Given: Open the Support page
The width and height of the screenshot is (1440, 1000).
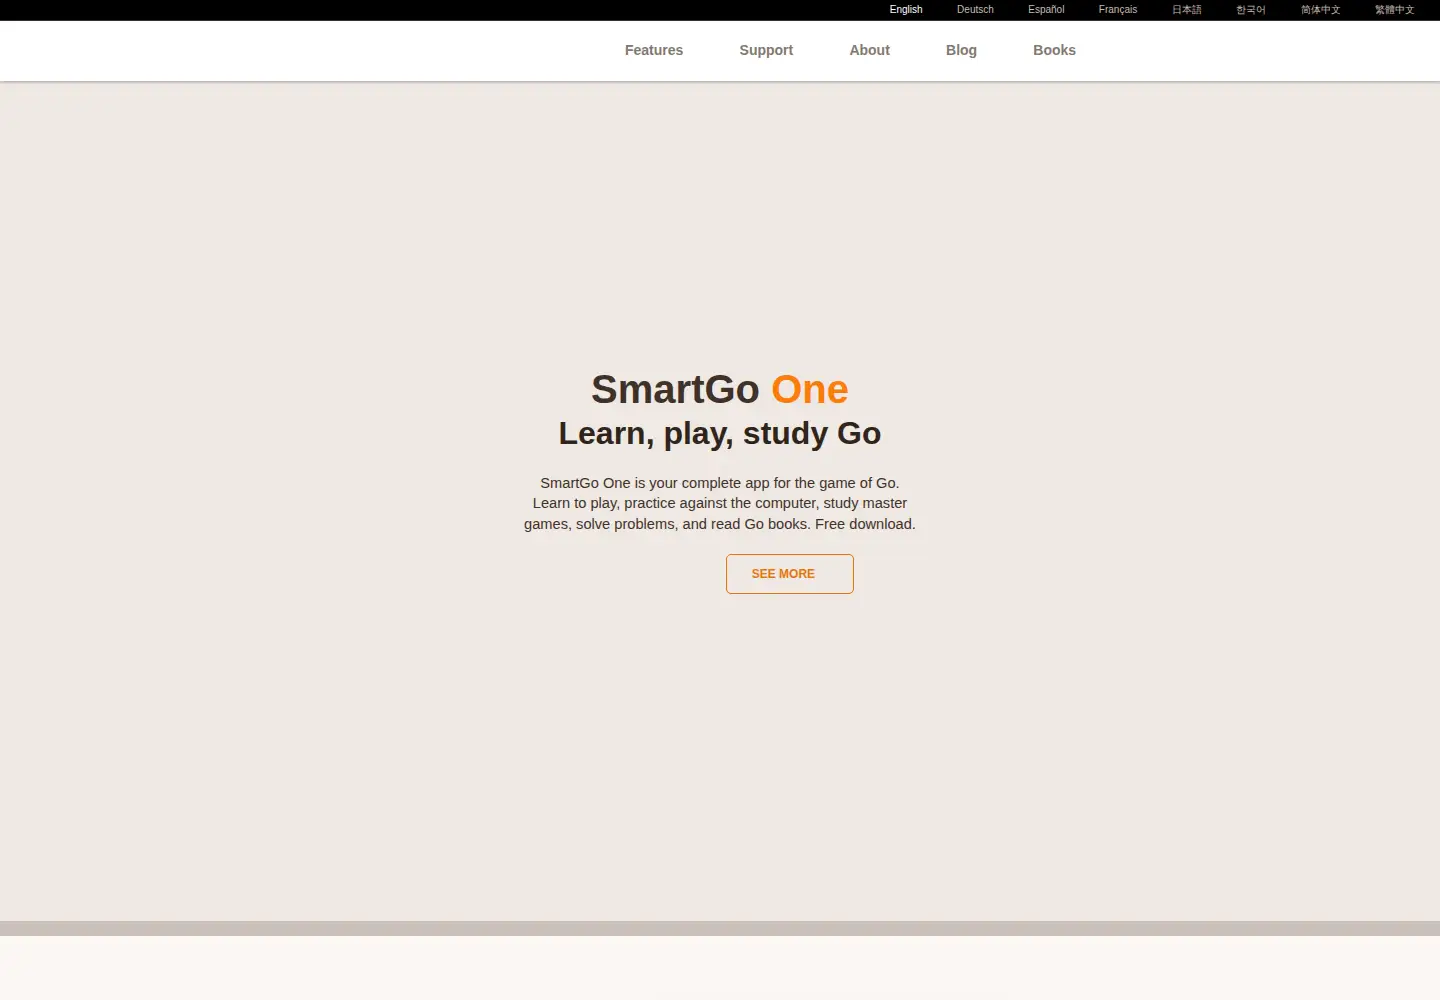Looking at the screenshot, I should (766, 50).
